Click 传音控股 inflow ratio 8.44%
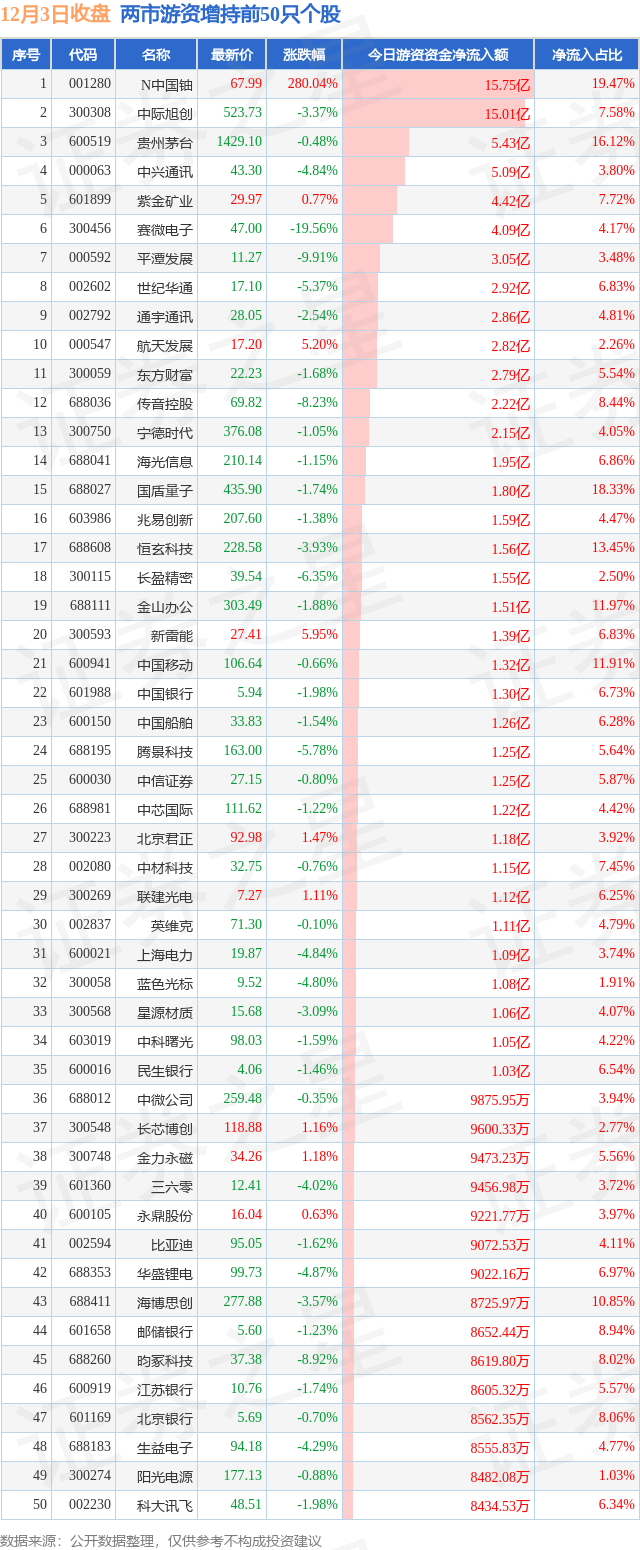This screenshot has width=640, height=1550. point(615,403)
